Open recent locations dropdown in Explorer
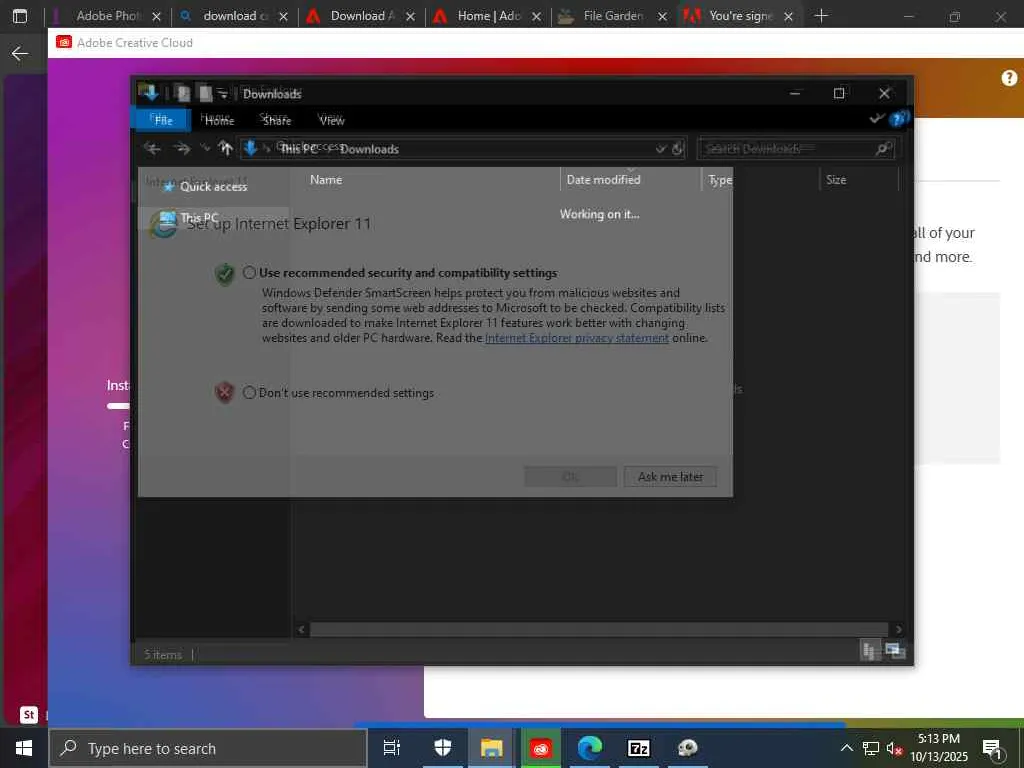 point(205,149)
